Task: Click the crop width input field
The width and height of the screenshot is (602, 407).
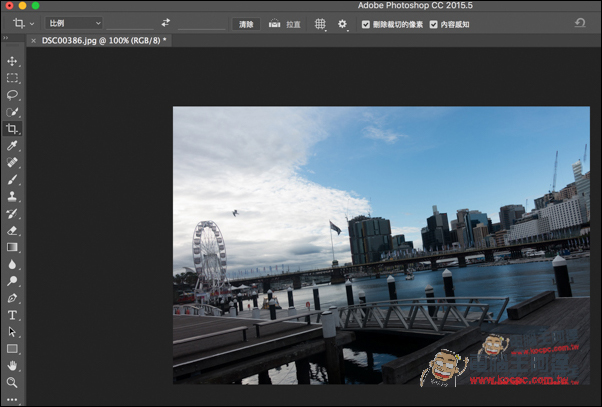Action: pos(130,24)
